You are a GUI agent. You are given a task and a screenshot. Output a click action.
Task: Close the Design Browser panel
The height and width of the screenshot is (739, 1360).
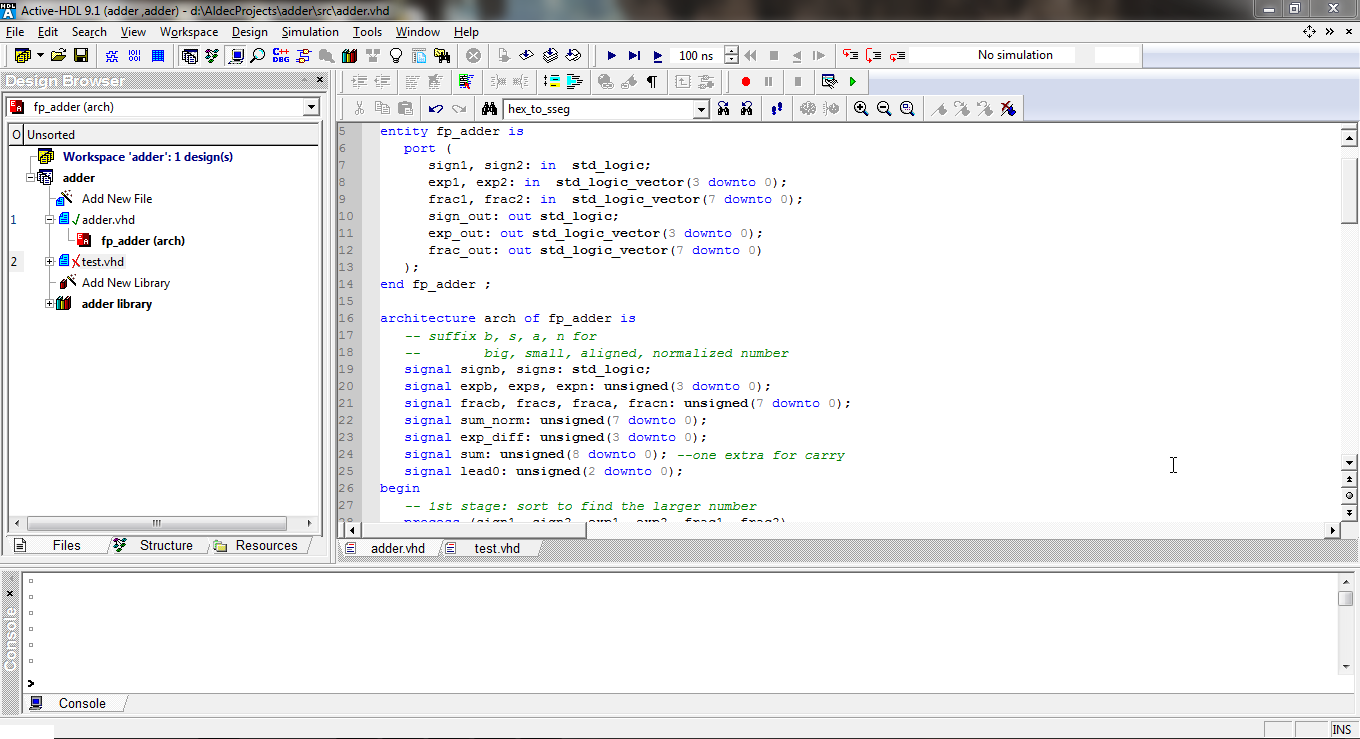click(x=320, y=80)
